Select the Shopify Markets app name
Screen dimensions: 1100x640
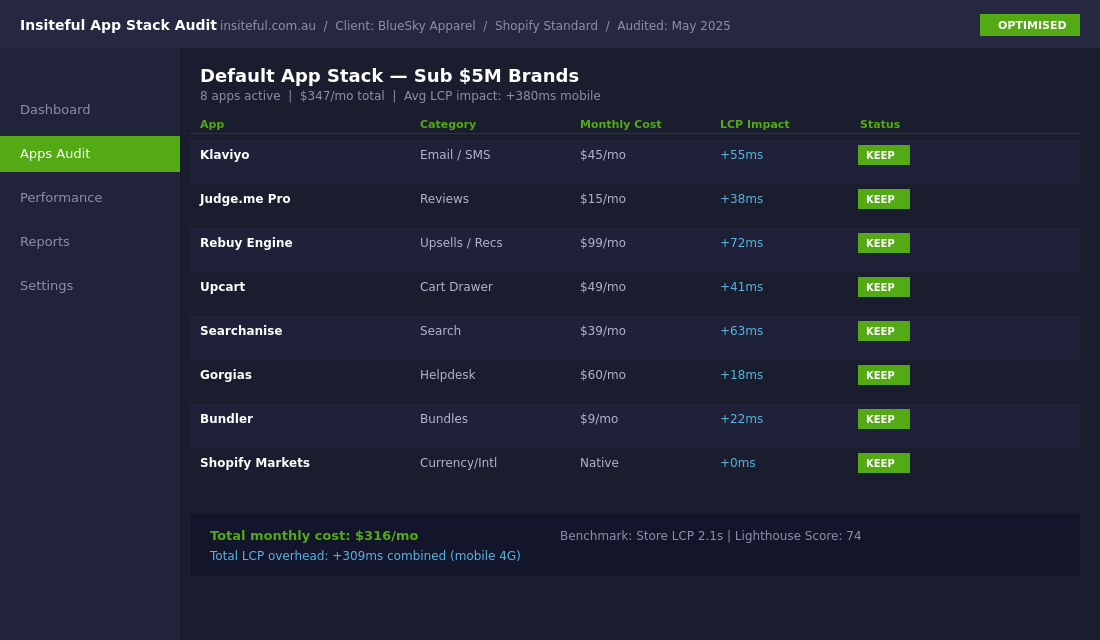[x=255, y=463]
